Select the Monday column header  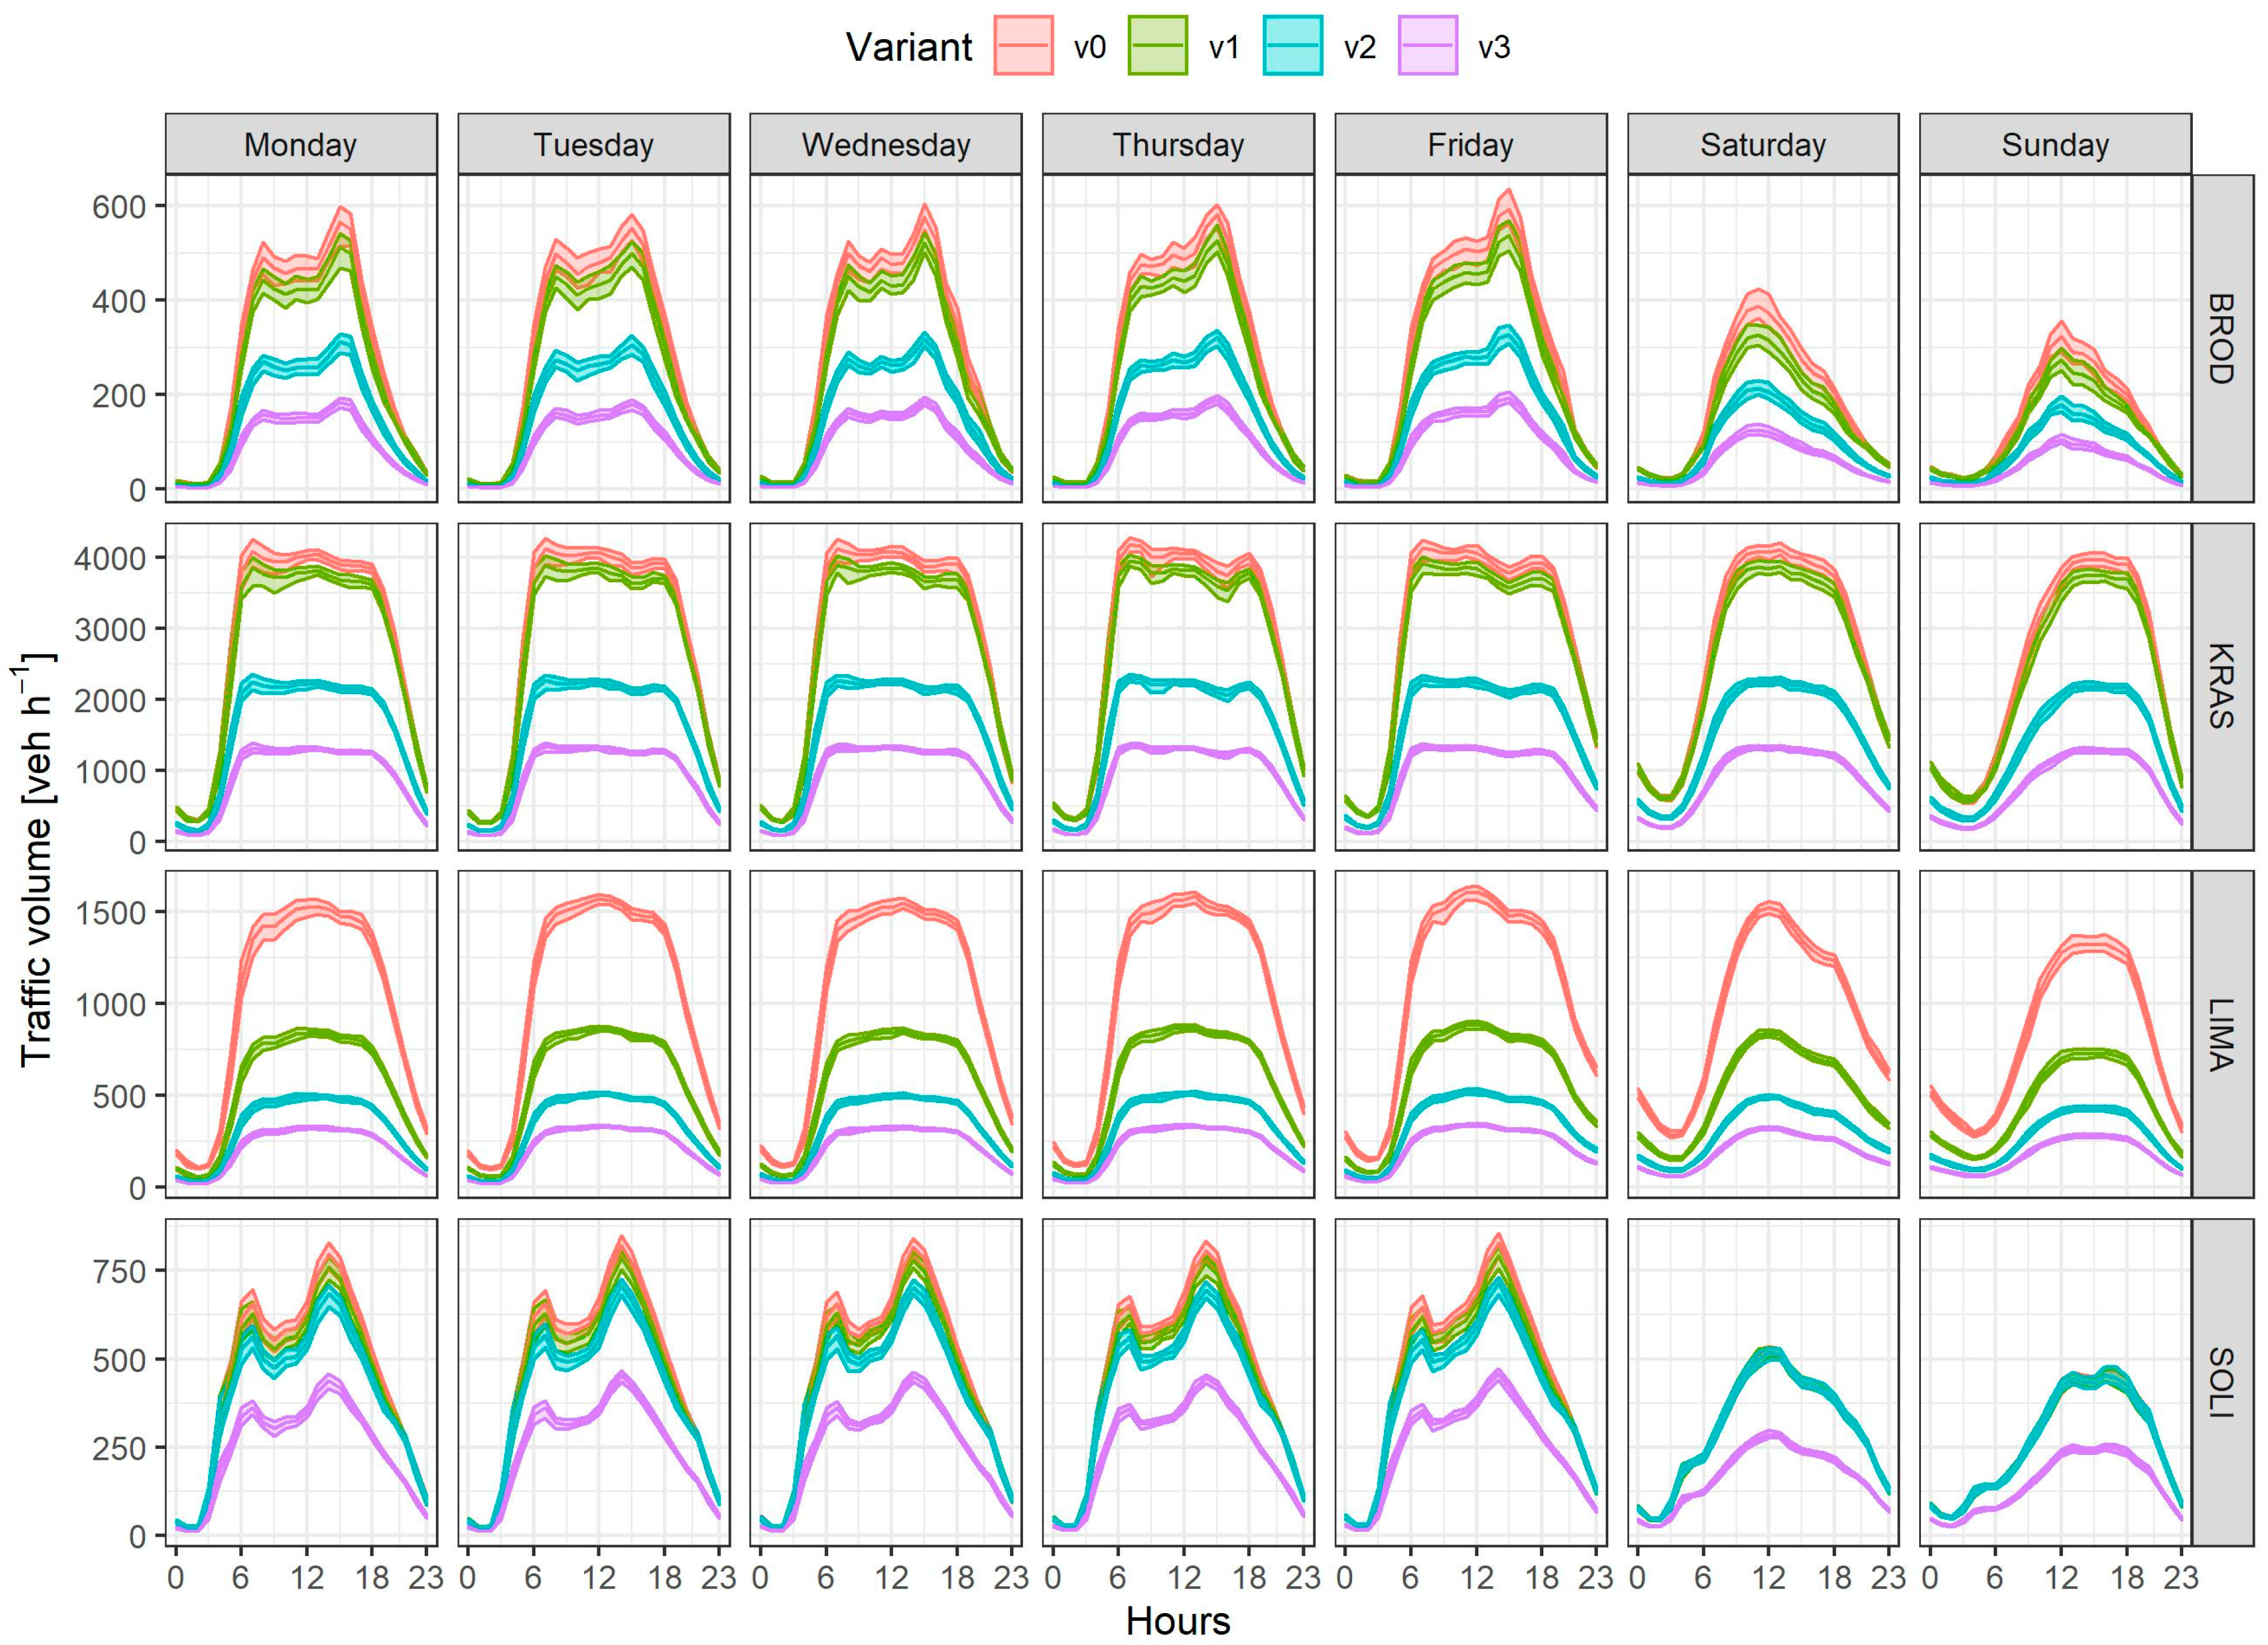tap(301, 145)
